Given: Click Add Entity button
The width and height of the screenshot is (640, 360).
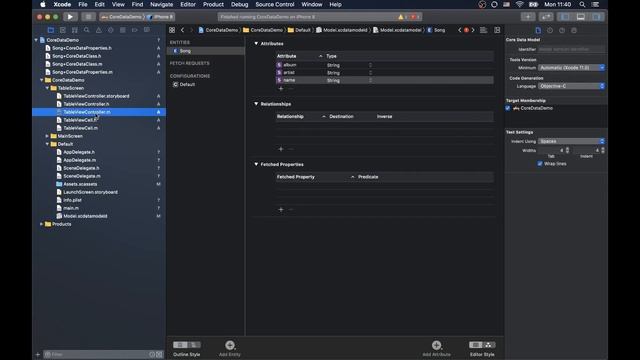Looking at the screenshot, I should point(230,348).
